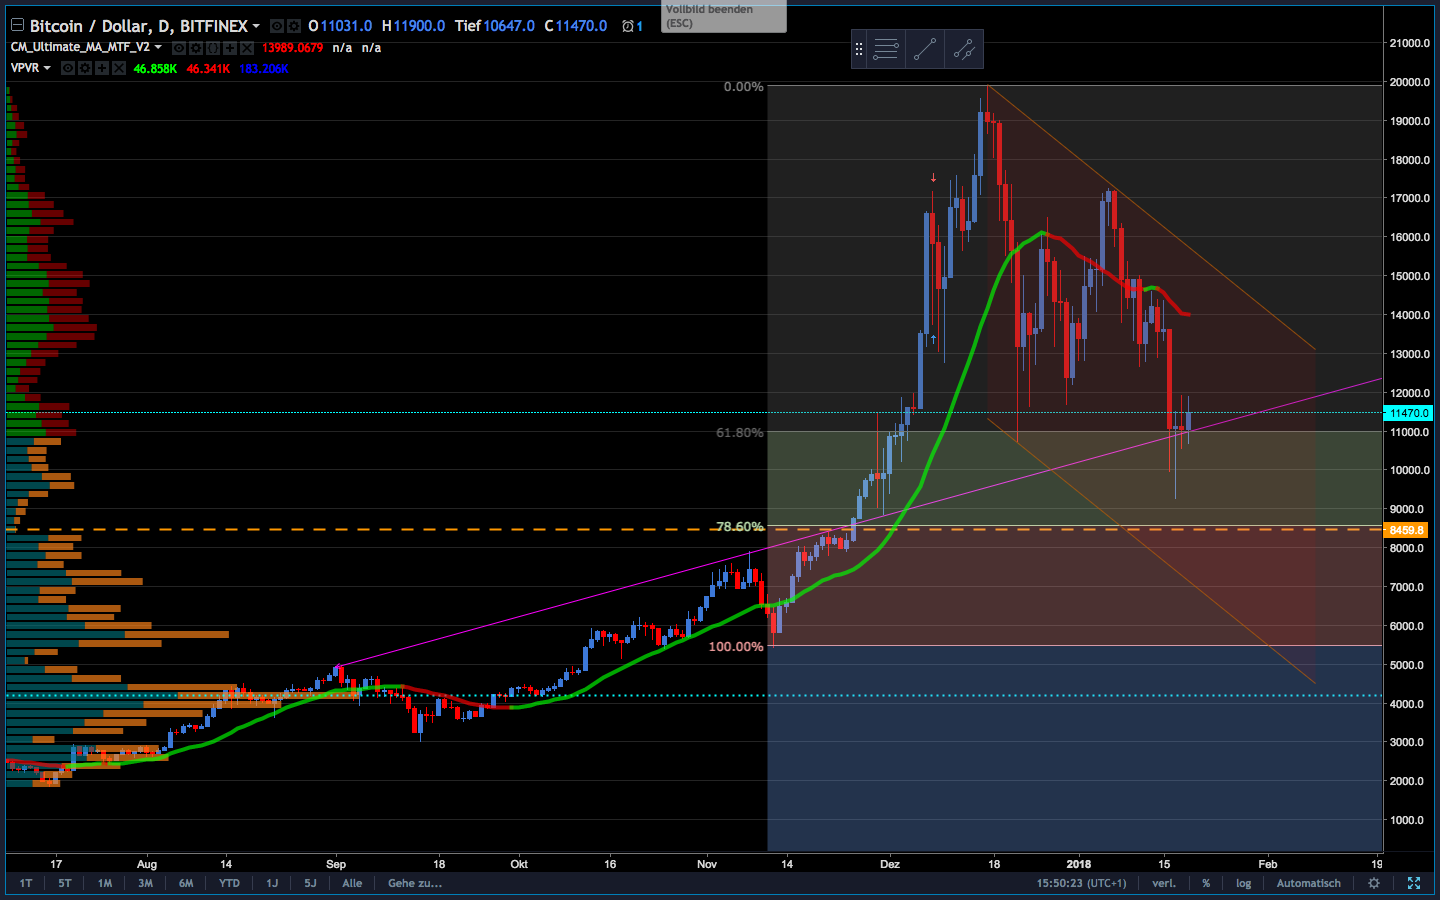The width and height of the screenshot is (1440, 900).
Task: Open chart settings gear in bottom bar
Action: tap(1374, 883)
